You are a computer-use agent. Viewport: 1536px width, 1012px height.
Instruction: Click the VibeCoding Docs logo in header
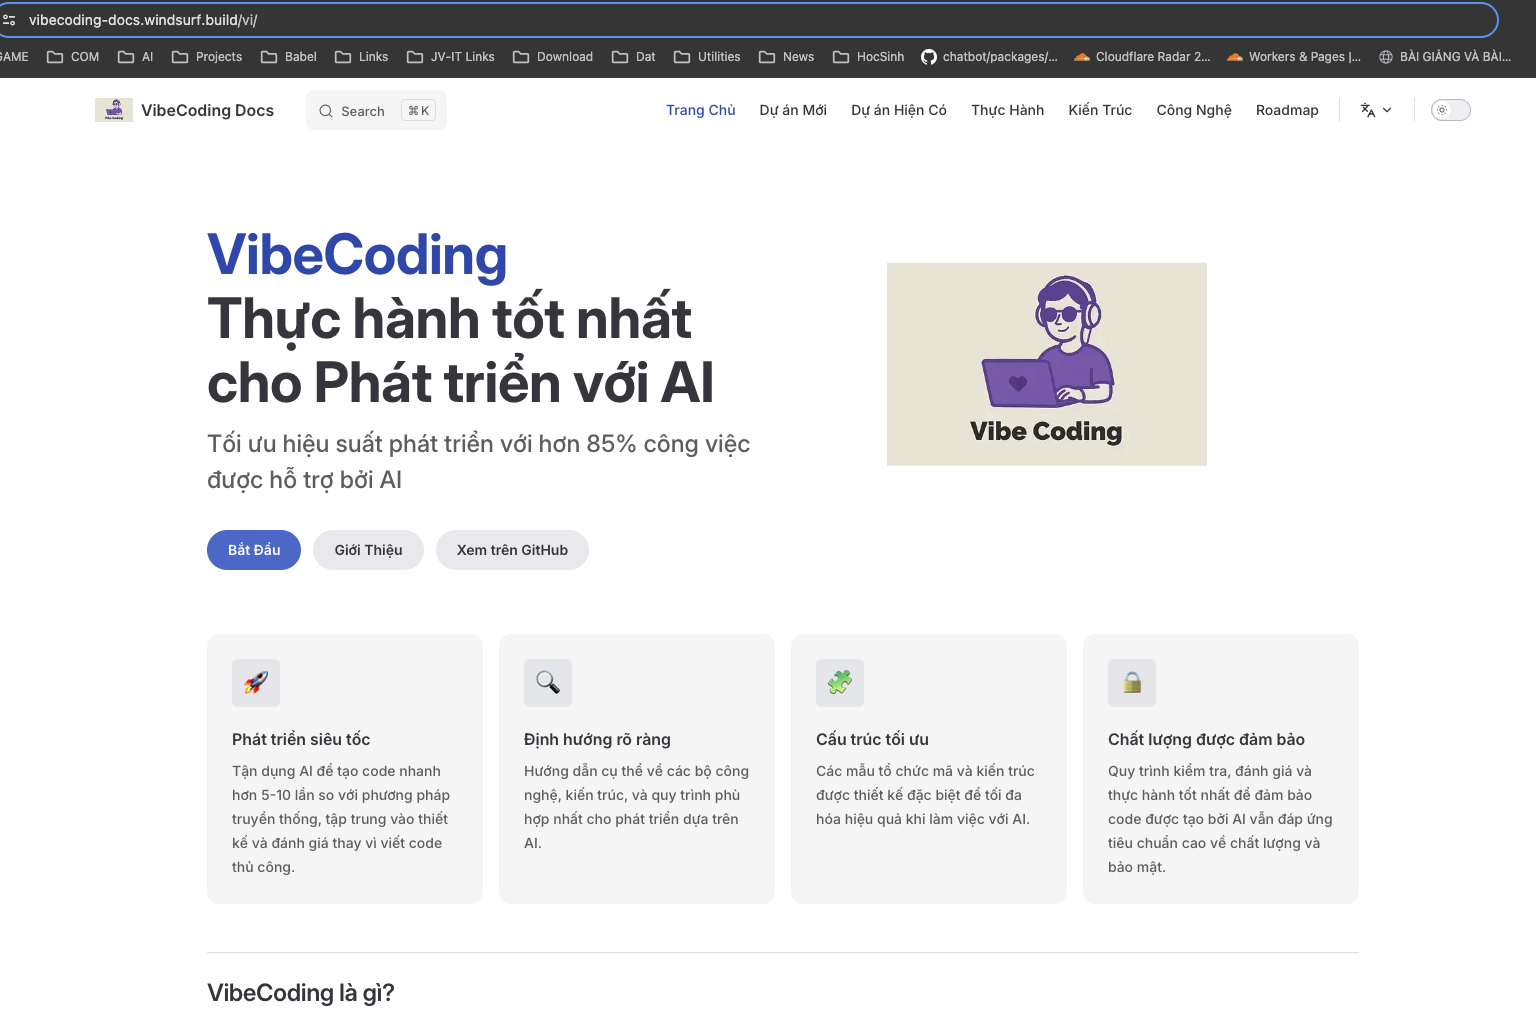point(184,110)
